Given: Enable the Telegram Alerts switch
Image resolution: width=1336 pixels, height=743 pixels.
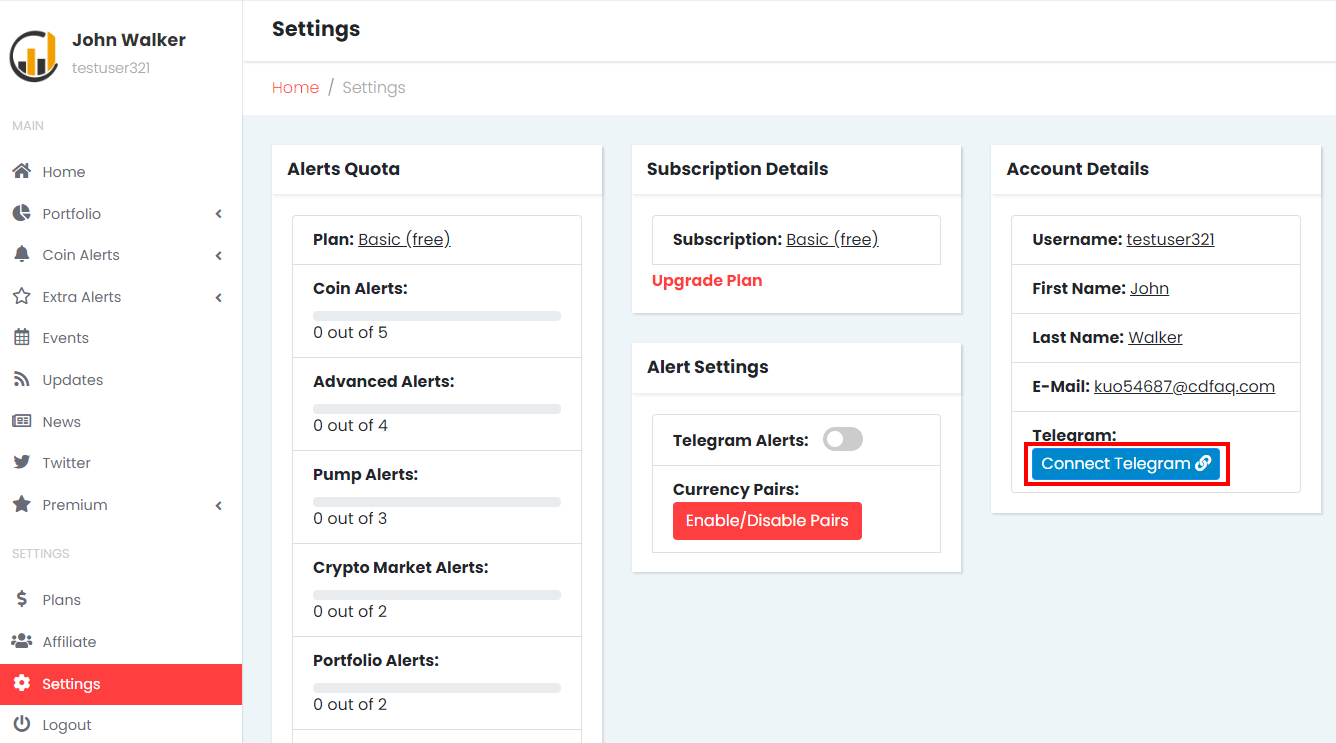Looking at the screenshot, I should [x=842, y=440].
